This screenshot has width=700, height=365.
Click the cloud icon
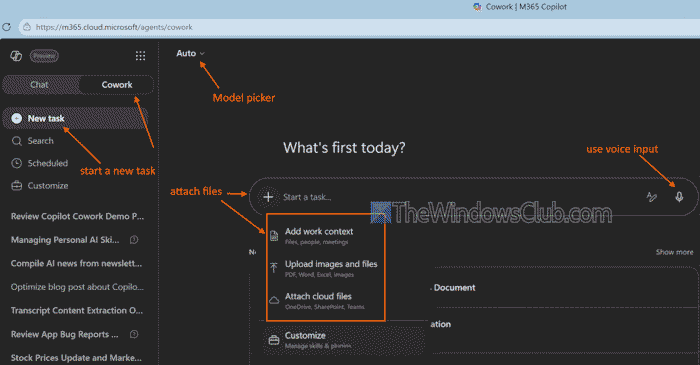click(274, 300)
